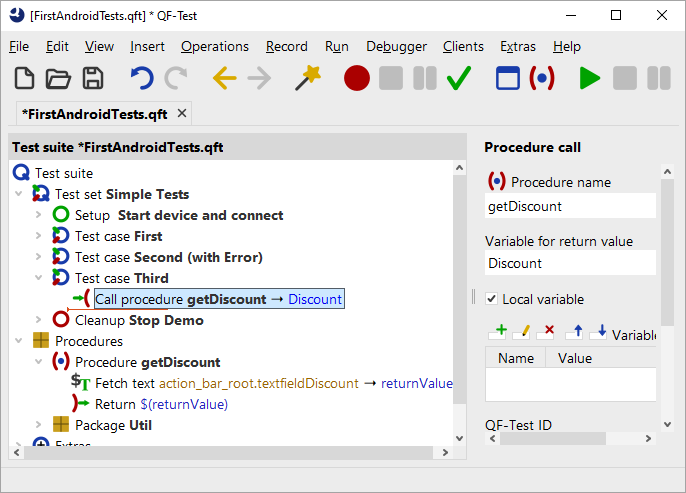
Task: Select the Return $(returnValue) tree node
Action: tap(160, 404)
